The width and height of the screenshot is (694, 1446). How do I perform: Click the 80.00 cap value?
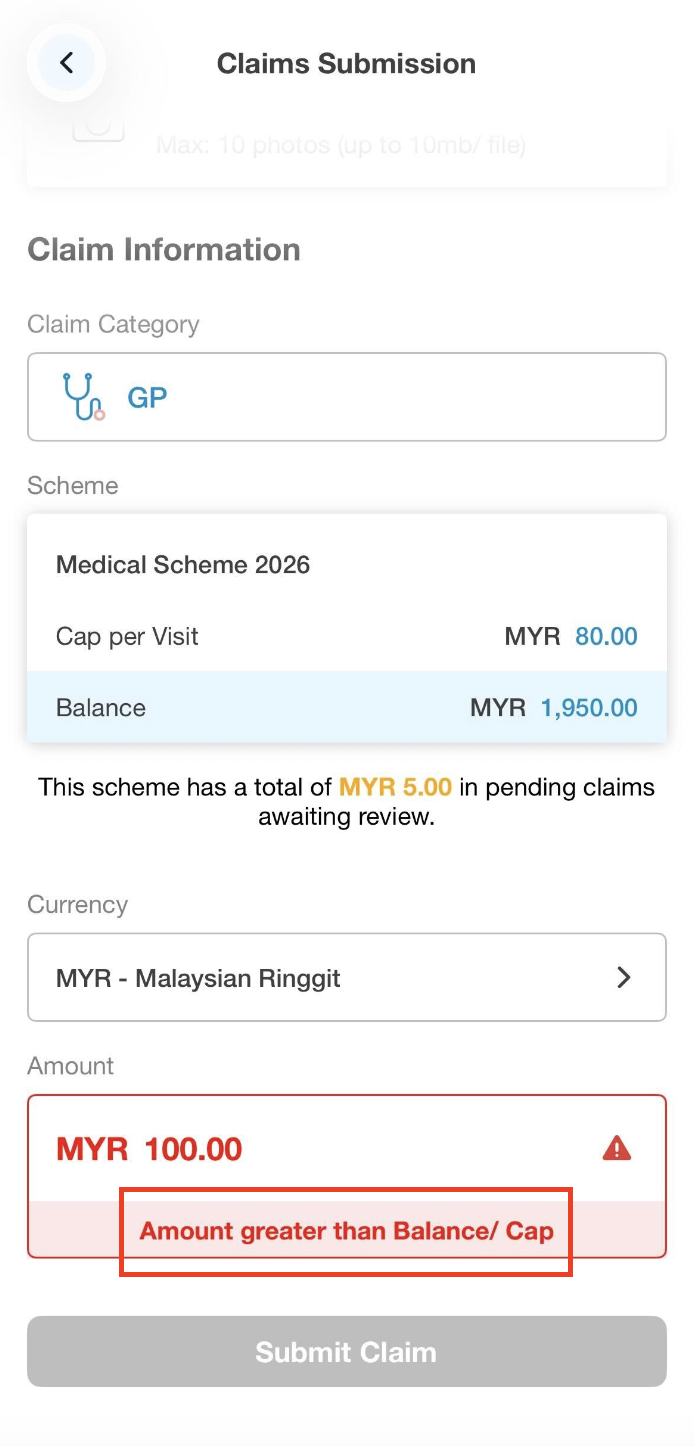(x=606, y=636)
